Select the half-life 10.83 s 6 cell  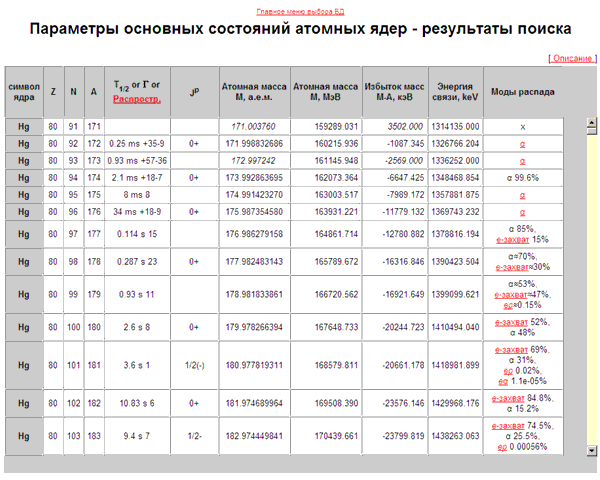[137, 403]
